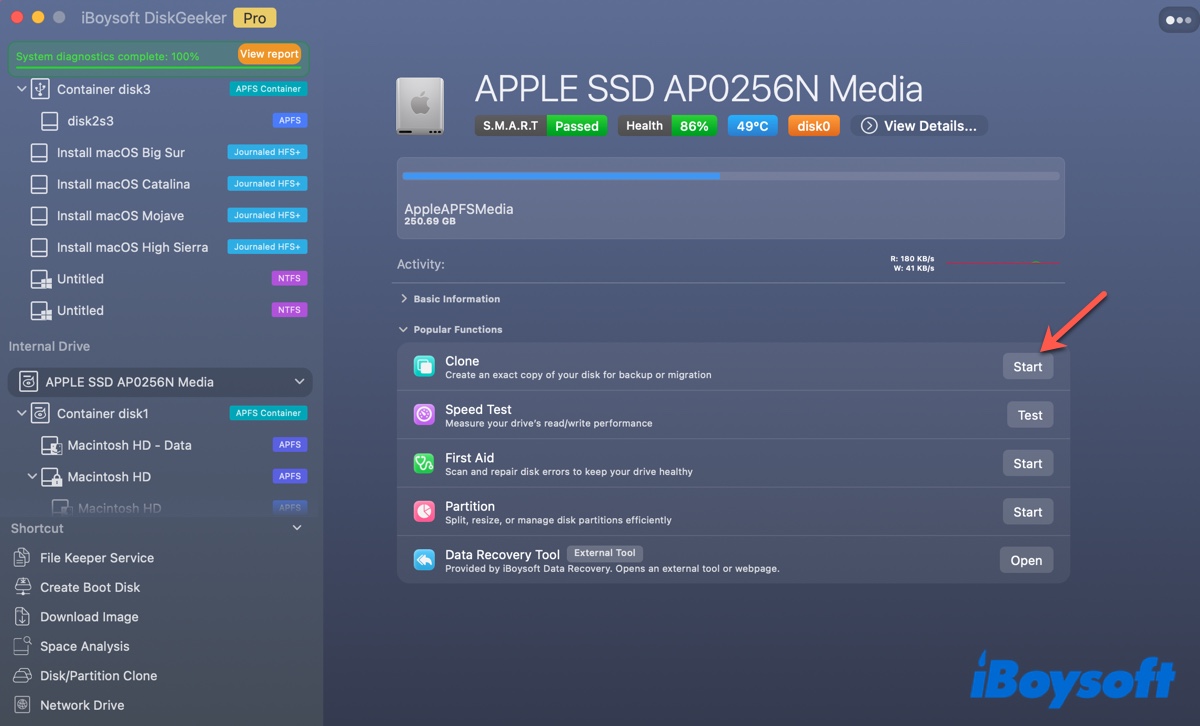The height and width of the screenshot is (726, 1200).
Task: Click the S.M.A.R.T Passed status badge
Action: pyautogui.click(x=541, y=126)
